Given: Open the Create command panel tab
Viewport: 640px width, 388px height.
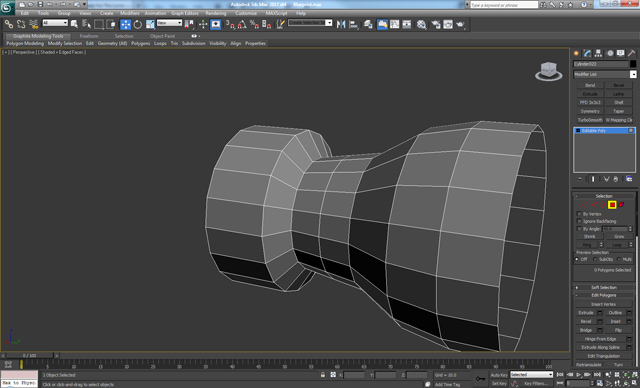Looking at the screenshot, I should [576, 53].
